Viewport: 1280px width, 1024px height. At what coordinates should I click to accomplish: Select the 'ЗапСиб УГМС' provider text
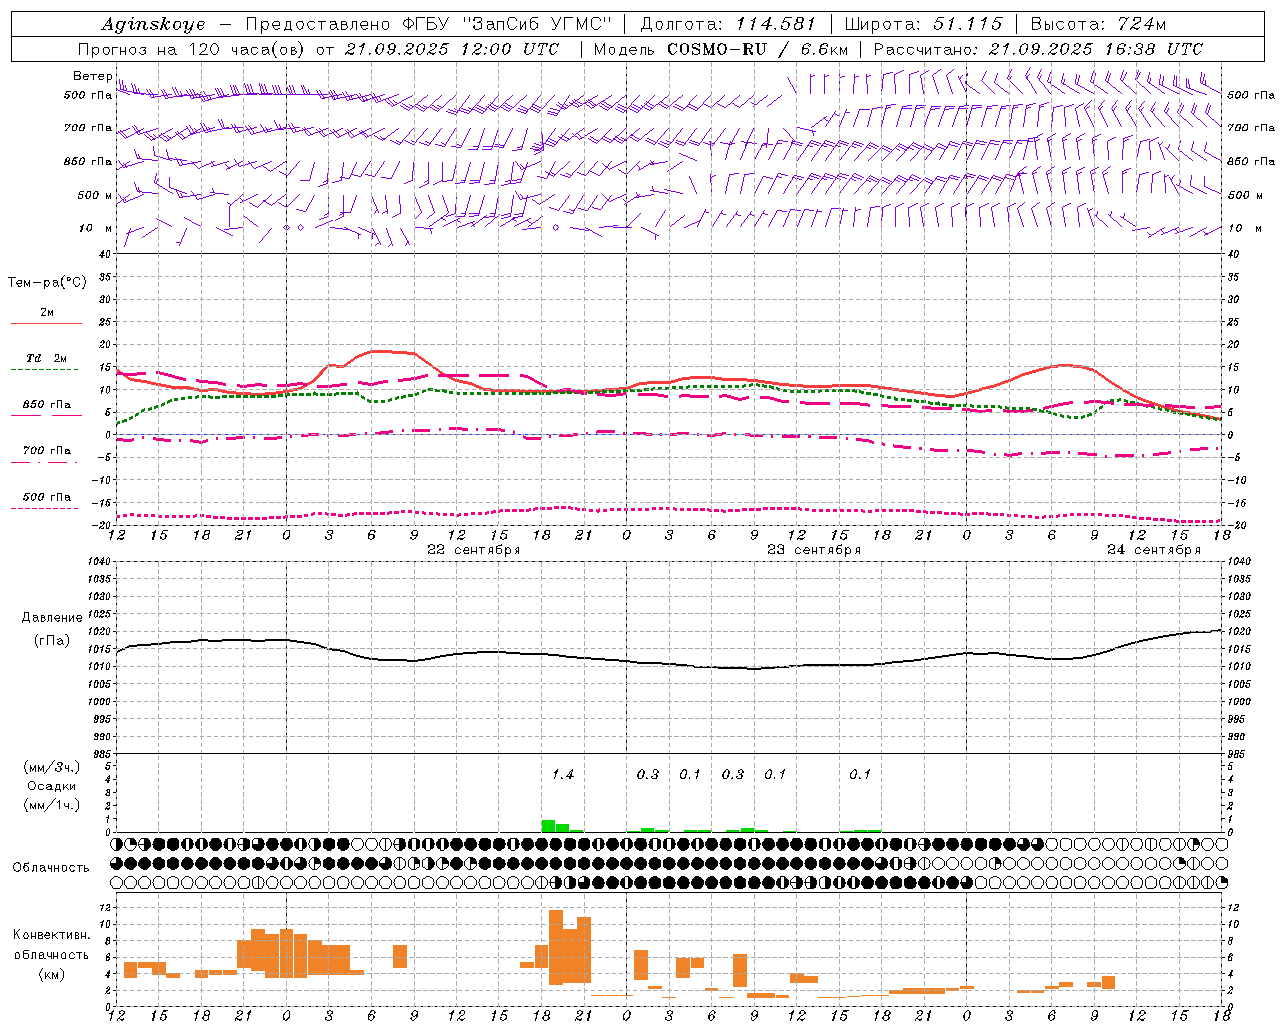click(539, 24)
